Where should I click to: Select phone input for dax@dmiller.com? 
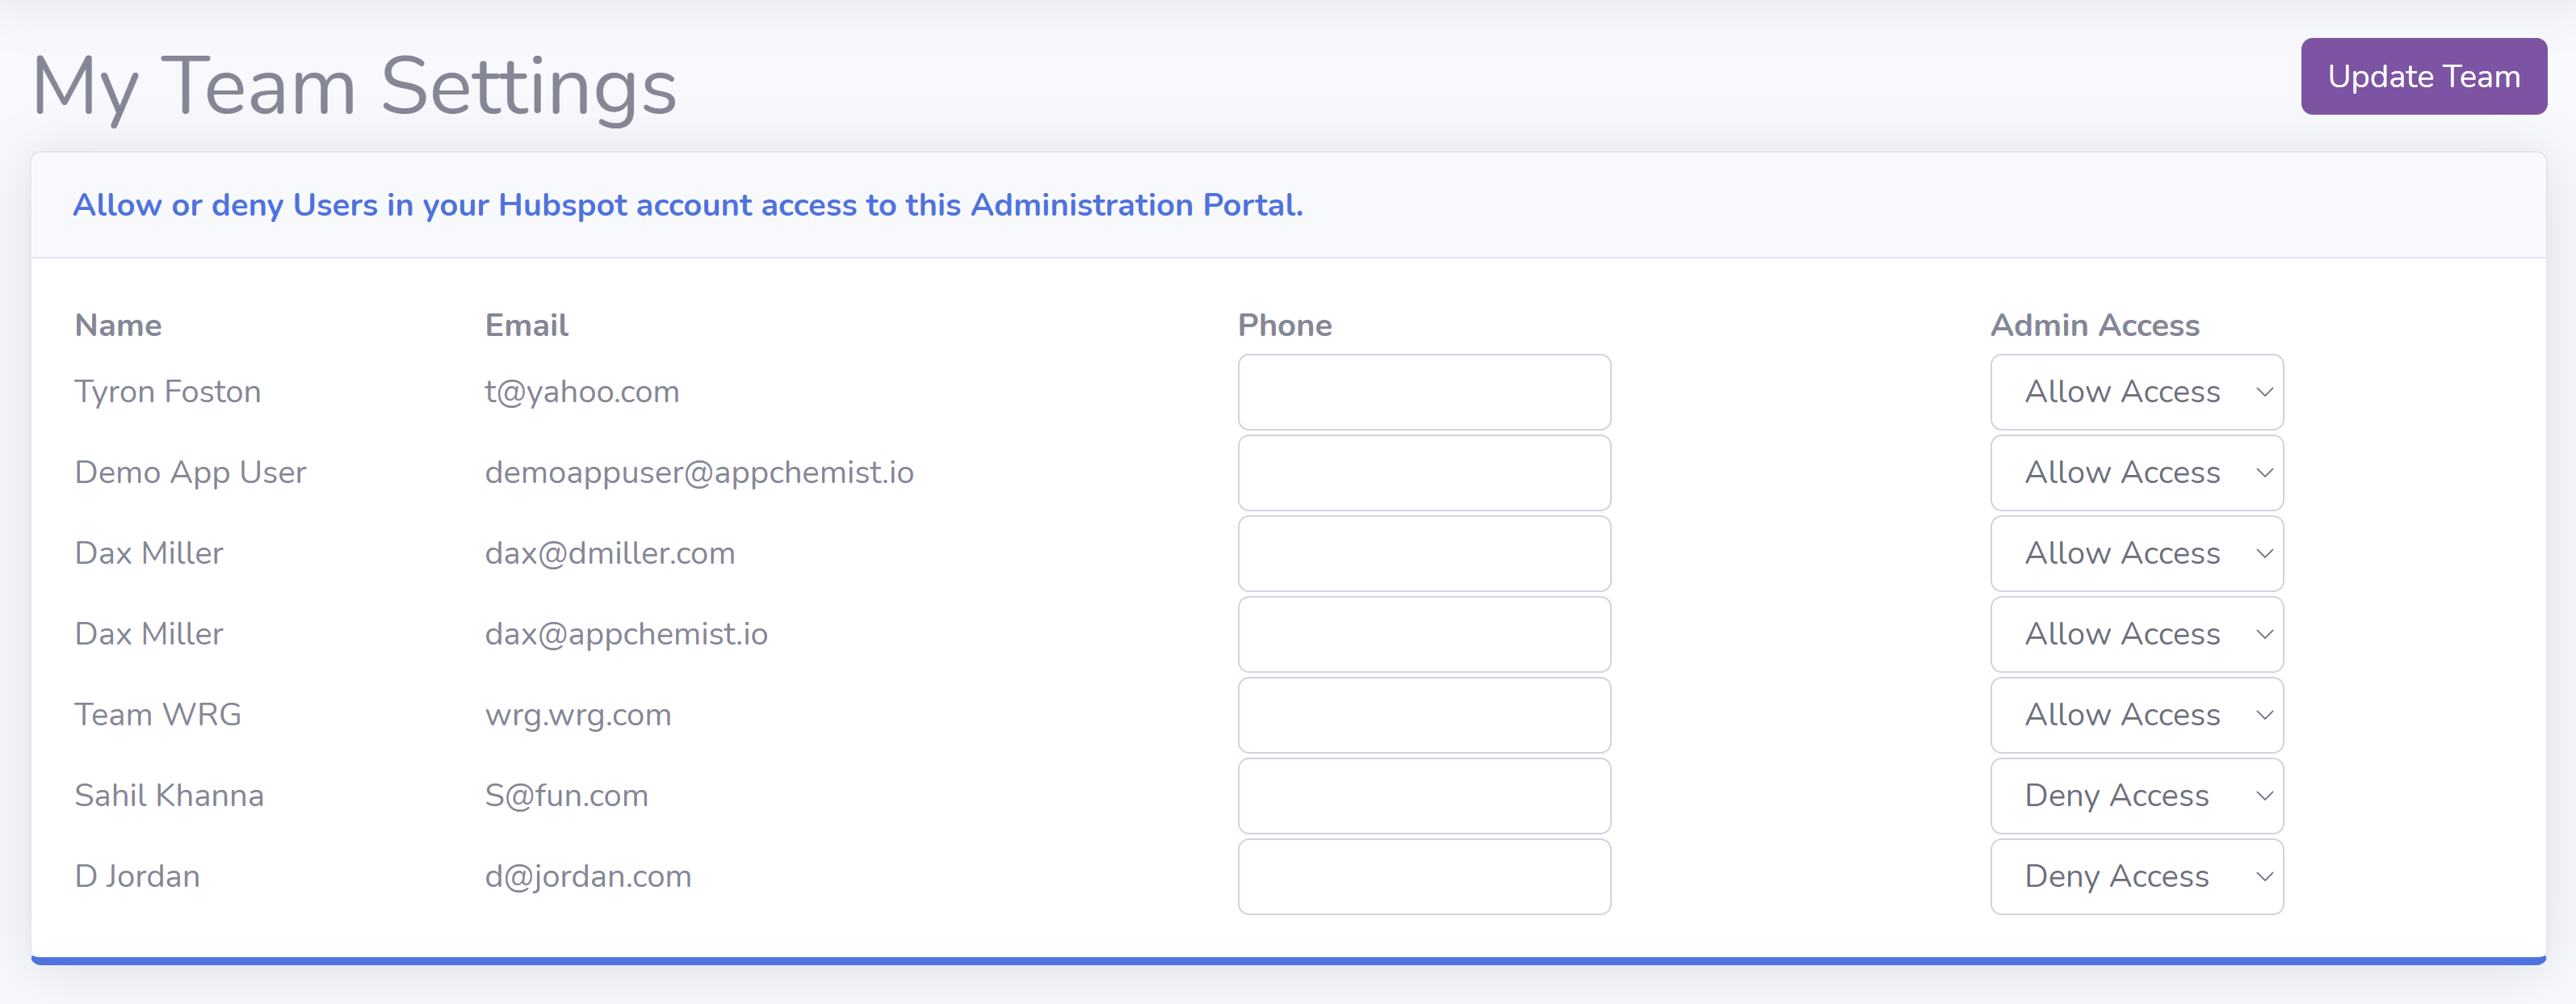coord(1424,553)
